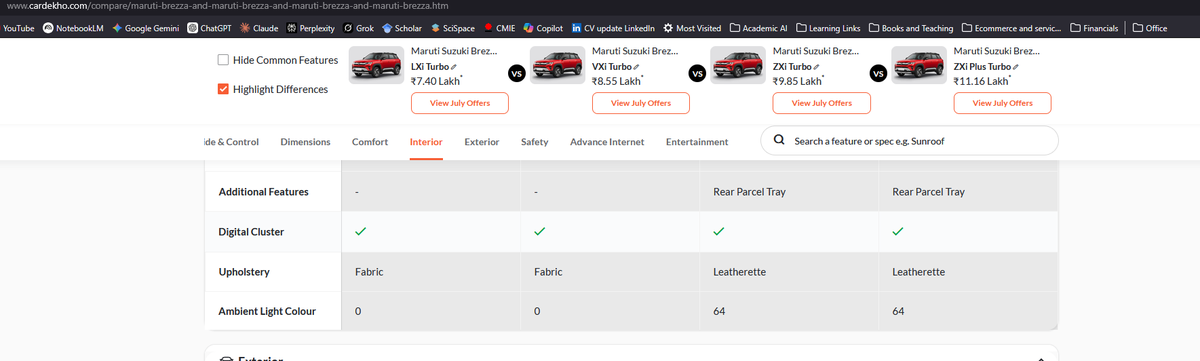Click View July Offers for VXi Turbo
The height and width of the screenshot is (361, 1200).
(640, 103)
